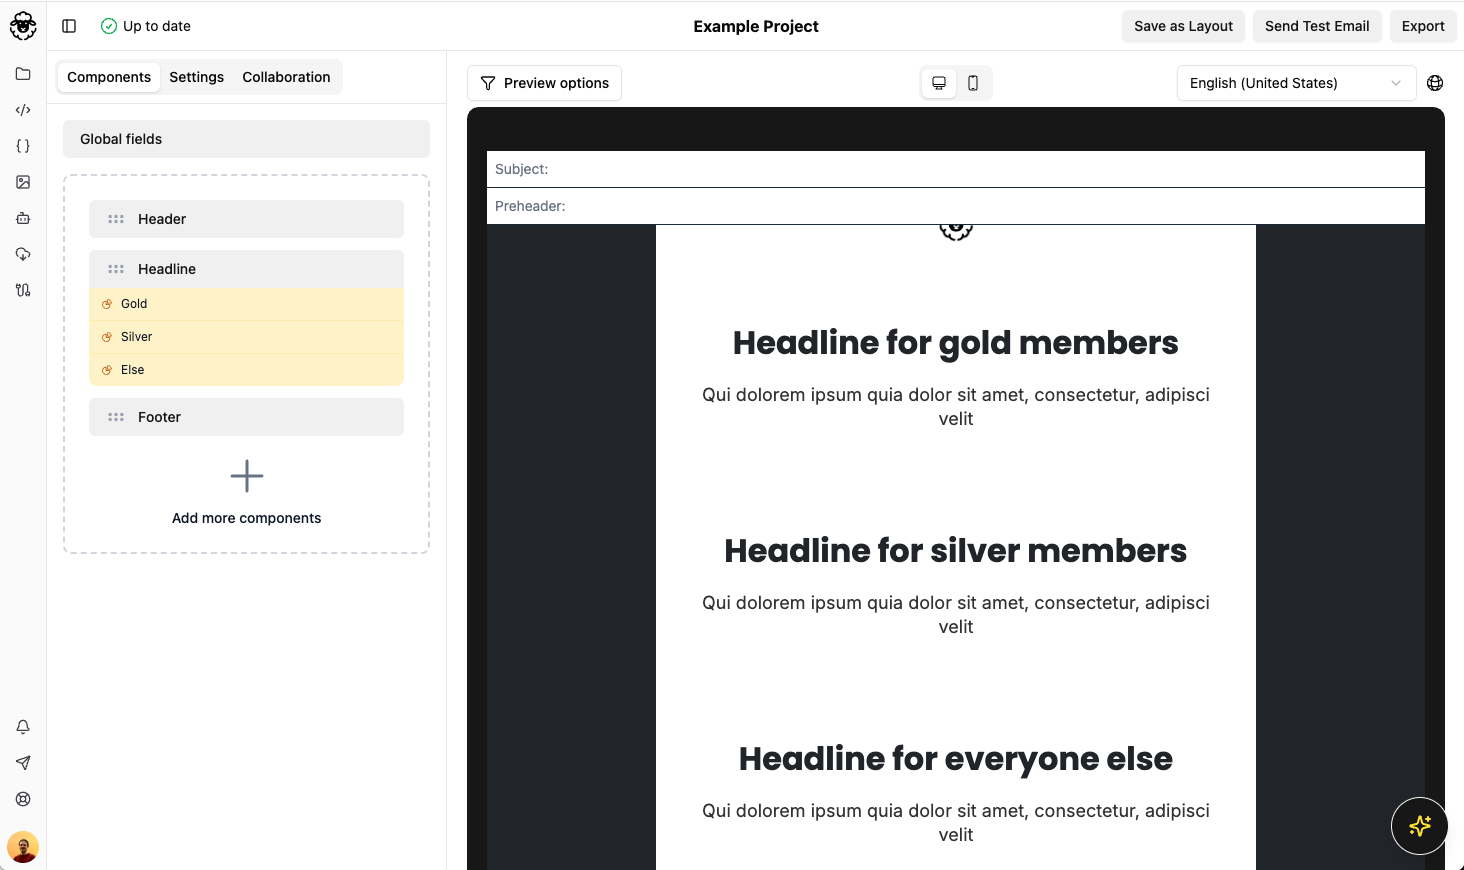Open the AI sparkle assistant button

click(1419, 826)
